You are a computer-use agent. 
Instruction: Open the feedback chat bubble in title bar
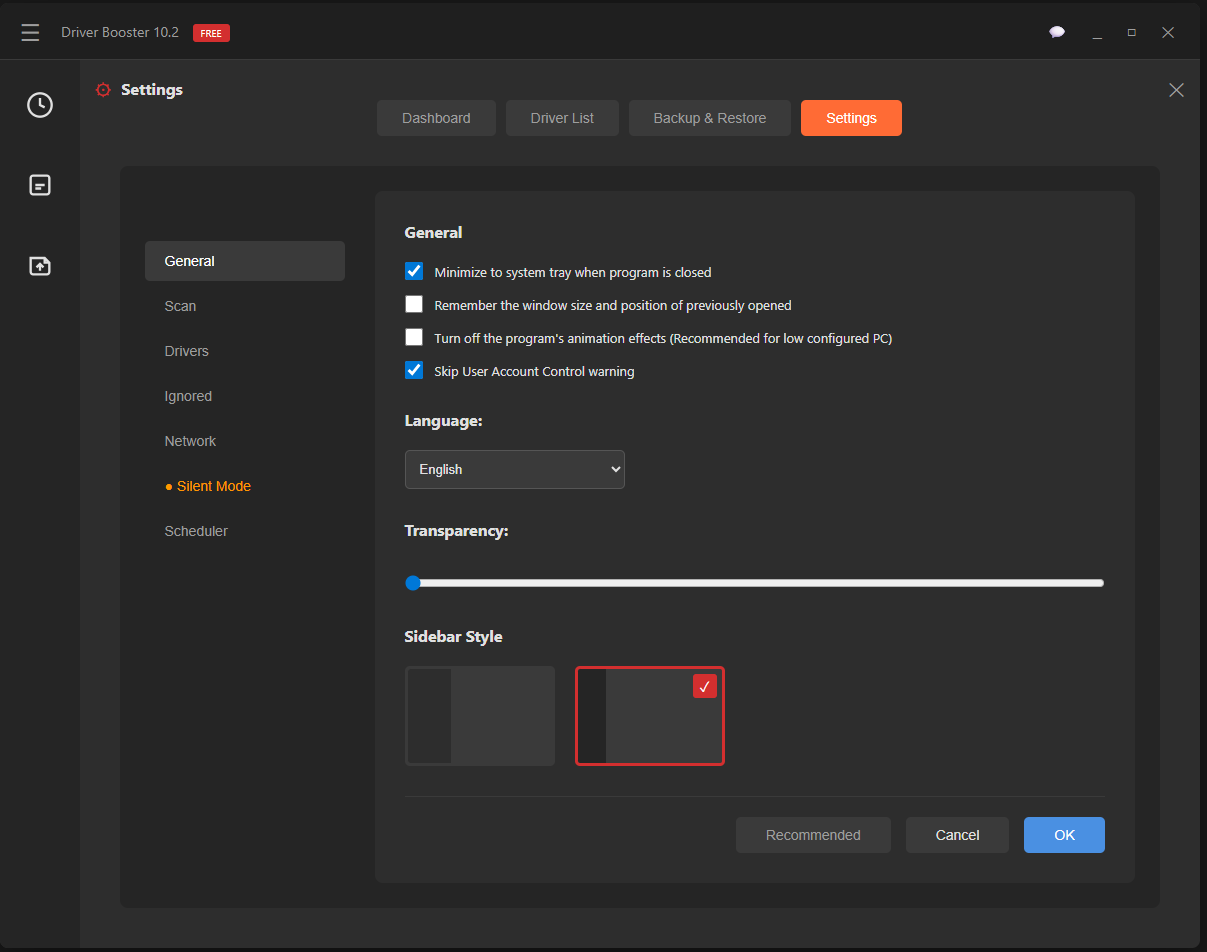point(1057,31)
